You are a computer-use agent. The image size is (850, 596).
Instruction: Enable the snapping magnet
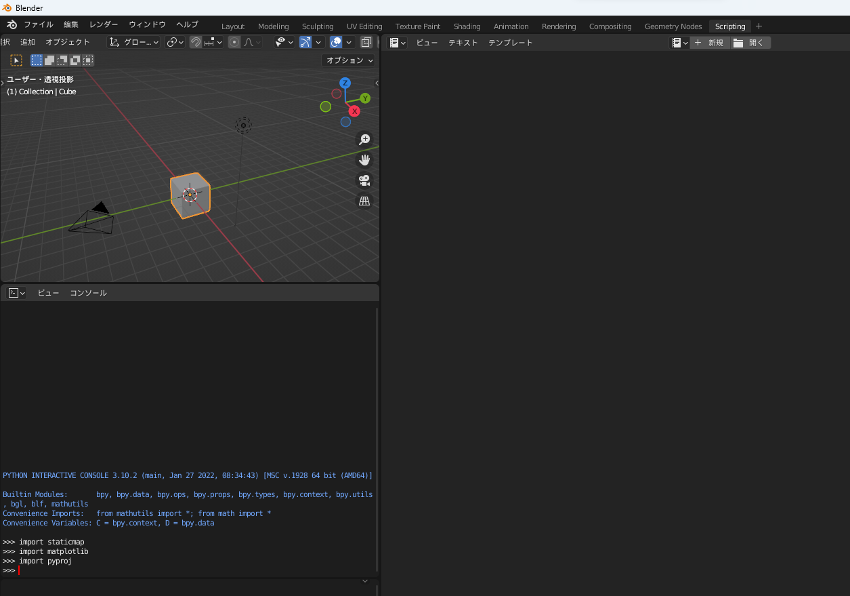(x=195, y=42)
